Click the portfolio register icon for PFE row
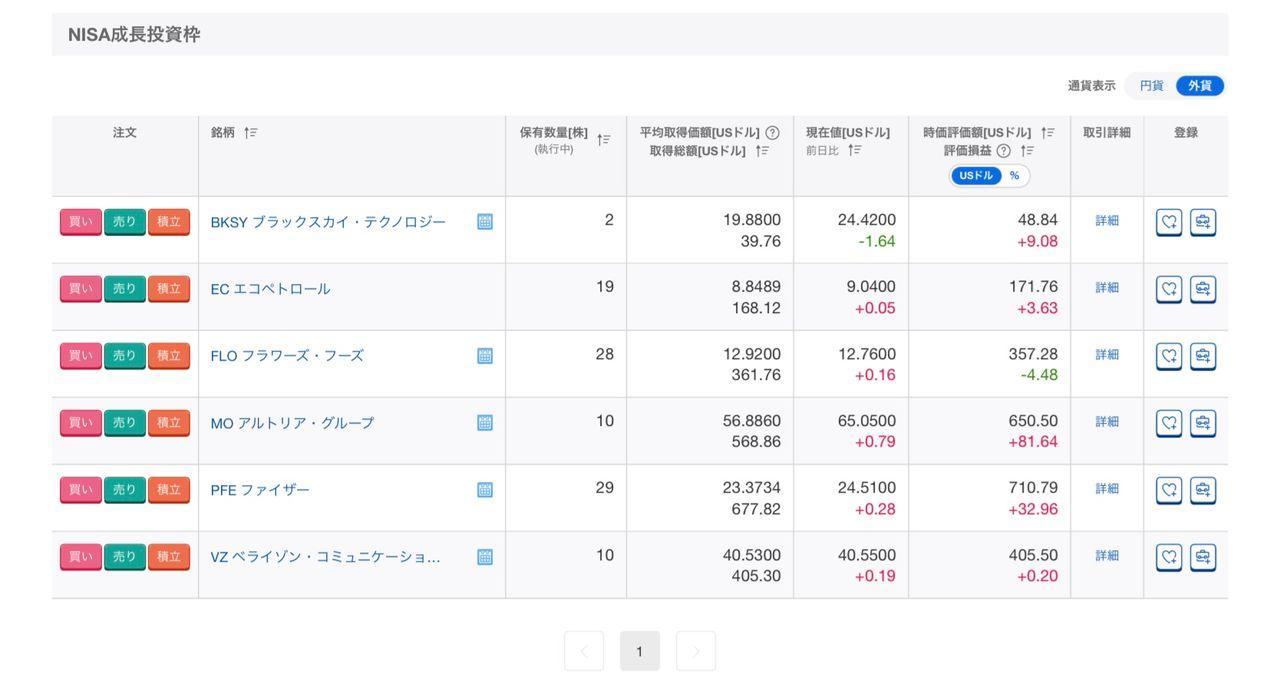1280x700 pixels. pyautogui.click(x=1202, y=490)
